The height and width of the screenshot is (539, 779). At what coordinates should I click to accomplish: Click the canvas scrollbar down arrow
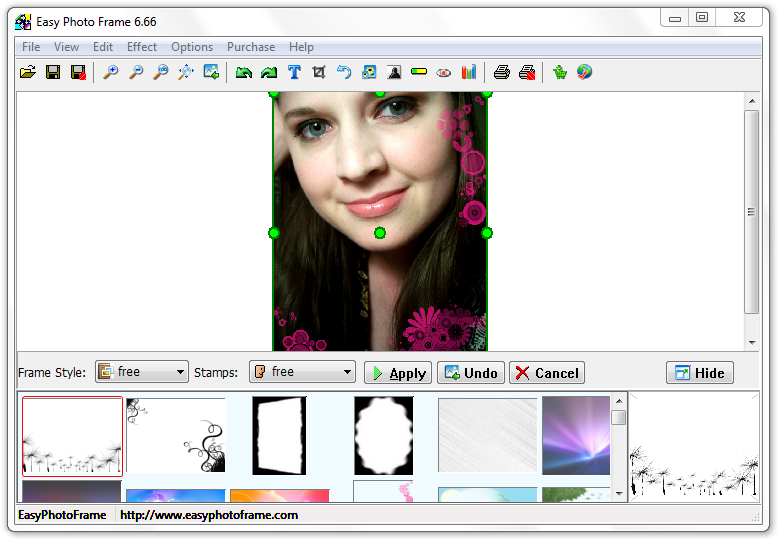point(752,342)
